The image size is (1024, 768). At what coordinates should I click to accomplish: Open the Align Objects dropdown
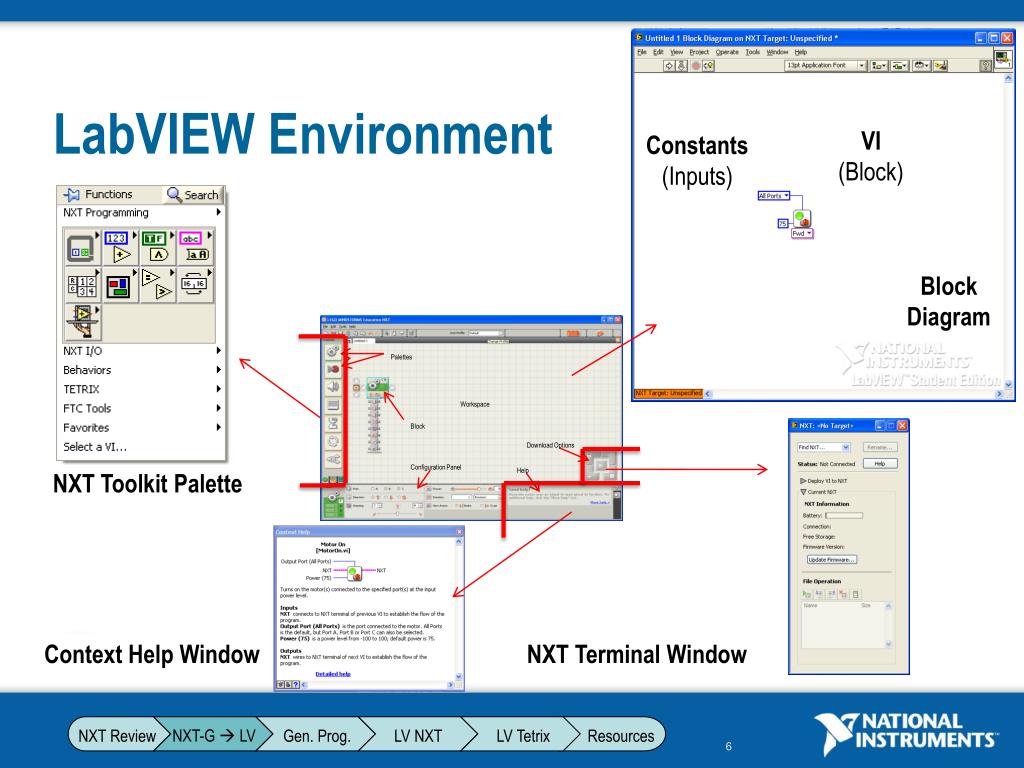(879, 65)
